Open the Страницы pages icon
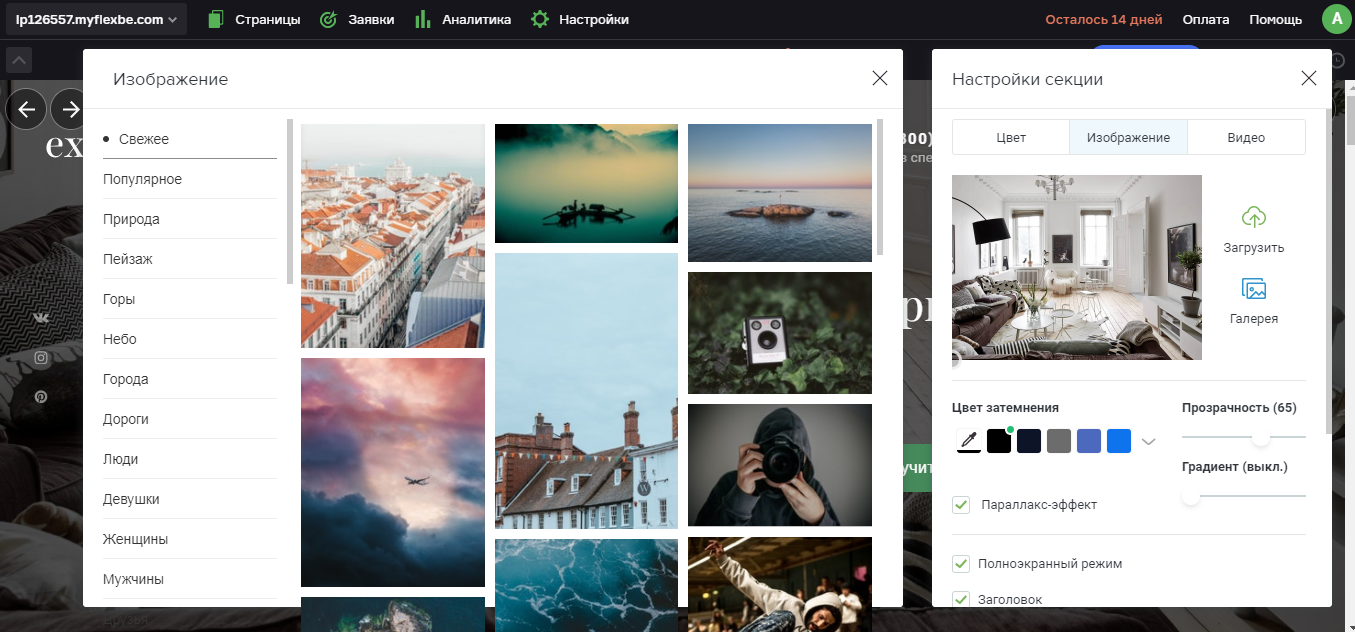Viewport: 1355px width, 632px height. point(216,19)
